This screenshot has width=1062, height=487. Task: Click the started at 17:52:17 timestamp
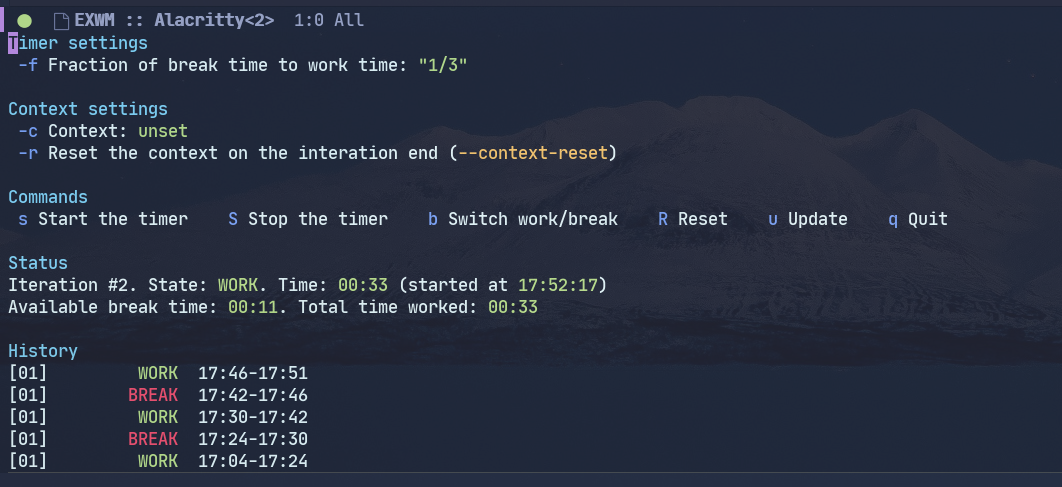pos(557,285)
